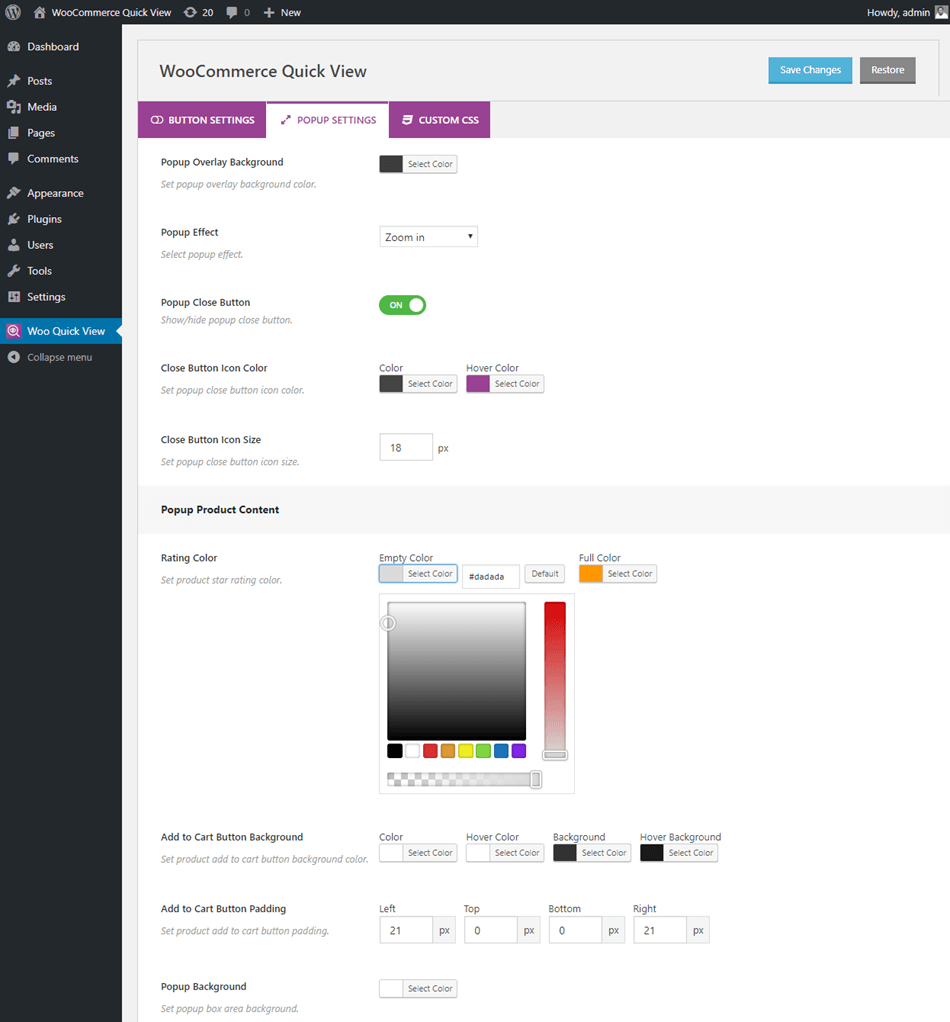Open the Posts menu item

(x=61, y=81)
